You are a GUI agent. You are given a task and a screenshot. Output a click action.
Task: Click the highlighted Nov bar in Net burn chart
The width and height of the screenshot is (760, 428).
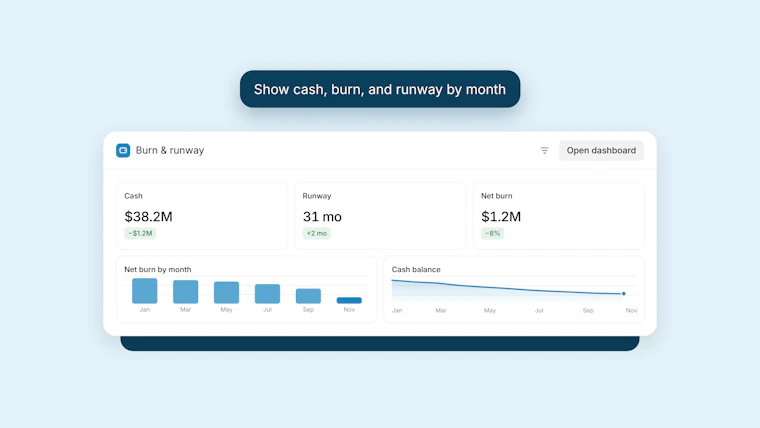click(x=349, y=300)
